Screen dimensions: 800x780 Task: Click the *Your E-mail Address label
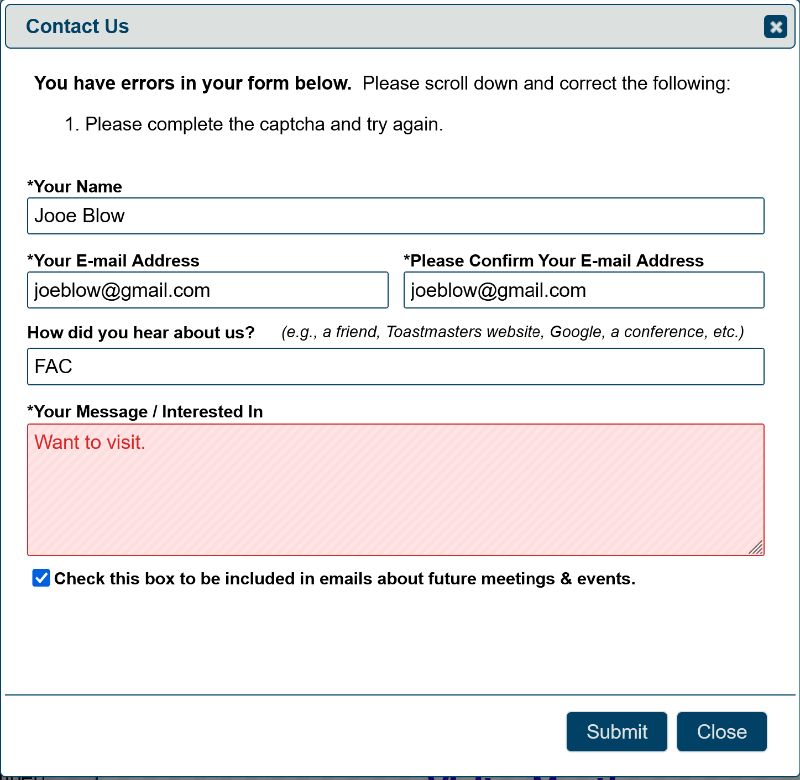[113, 261]
